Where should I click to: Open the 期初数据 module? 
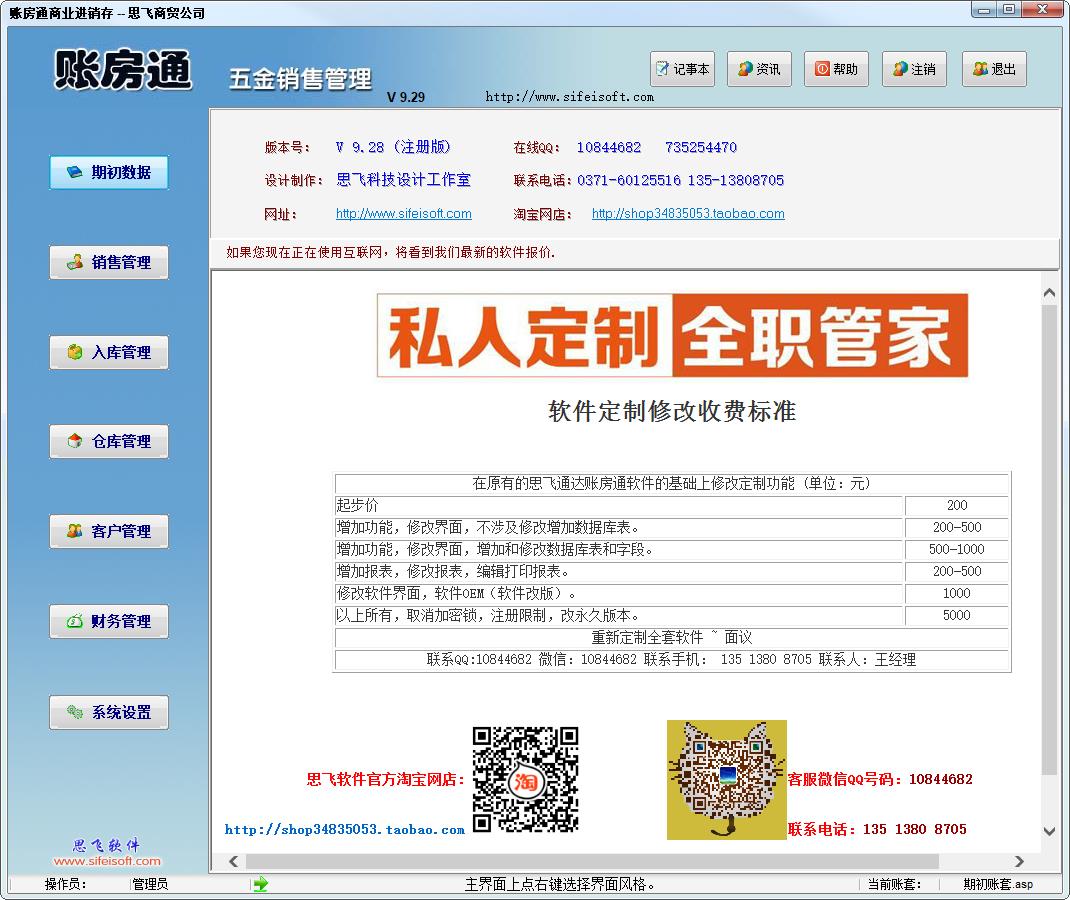[x=109, y=173]
